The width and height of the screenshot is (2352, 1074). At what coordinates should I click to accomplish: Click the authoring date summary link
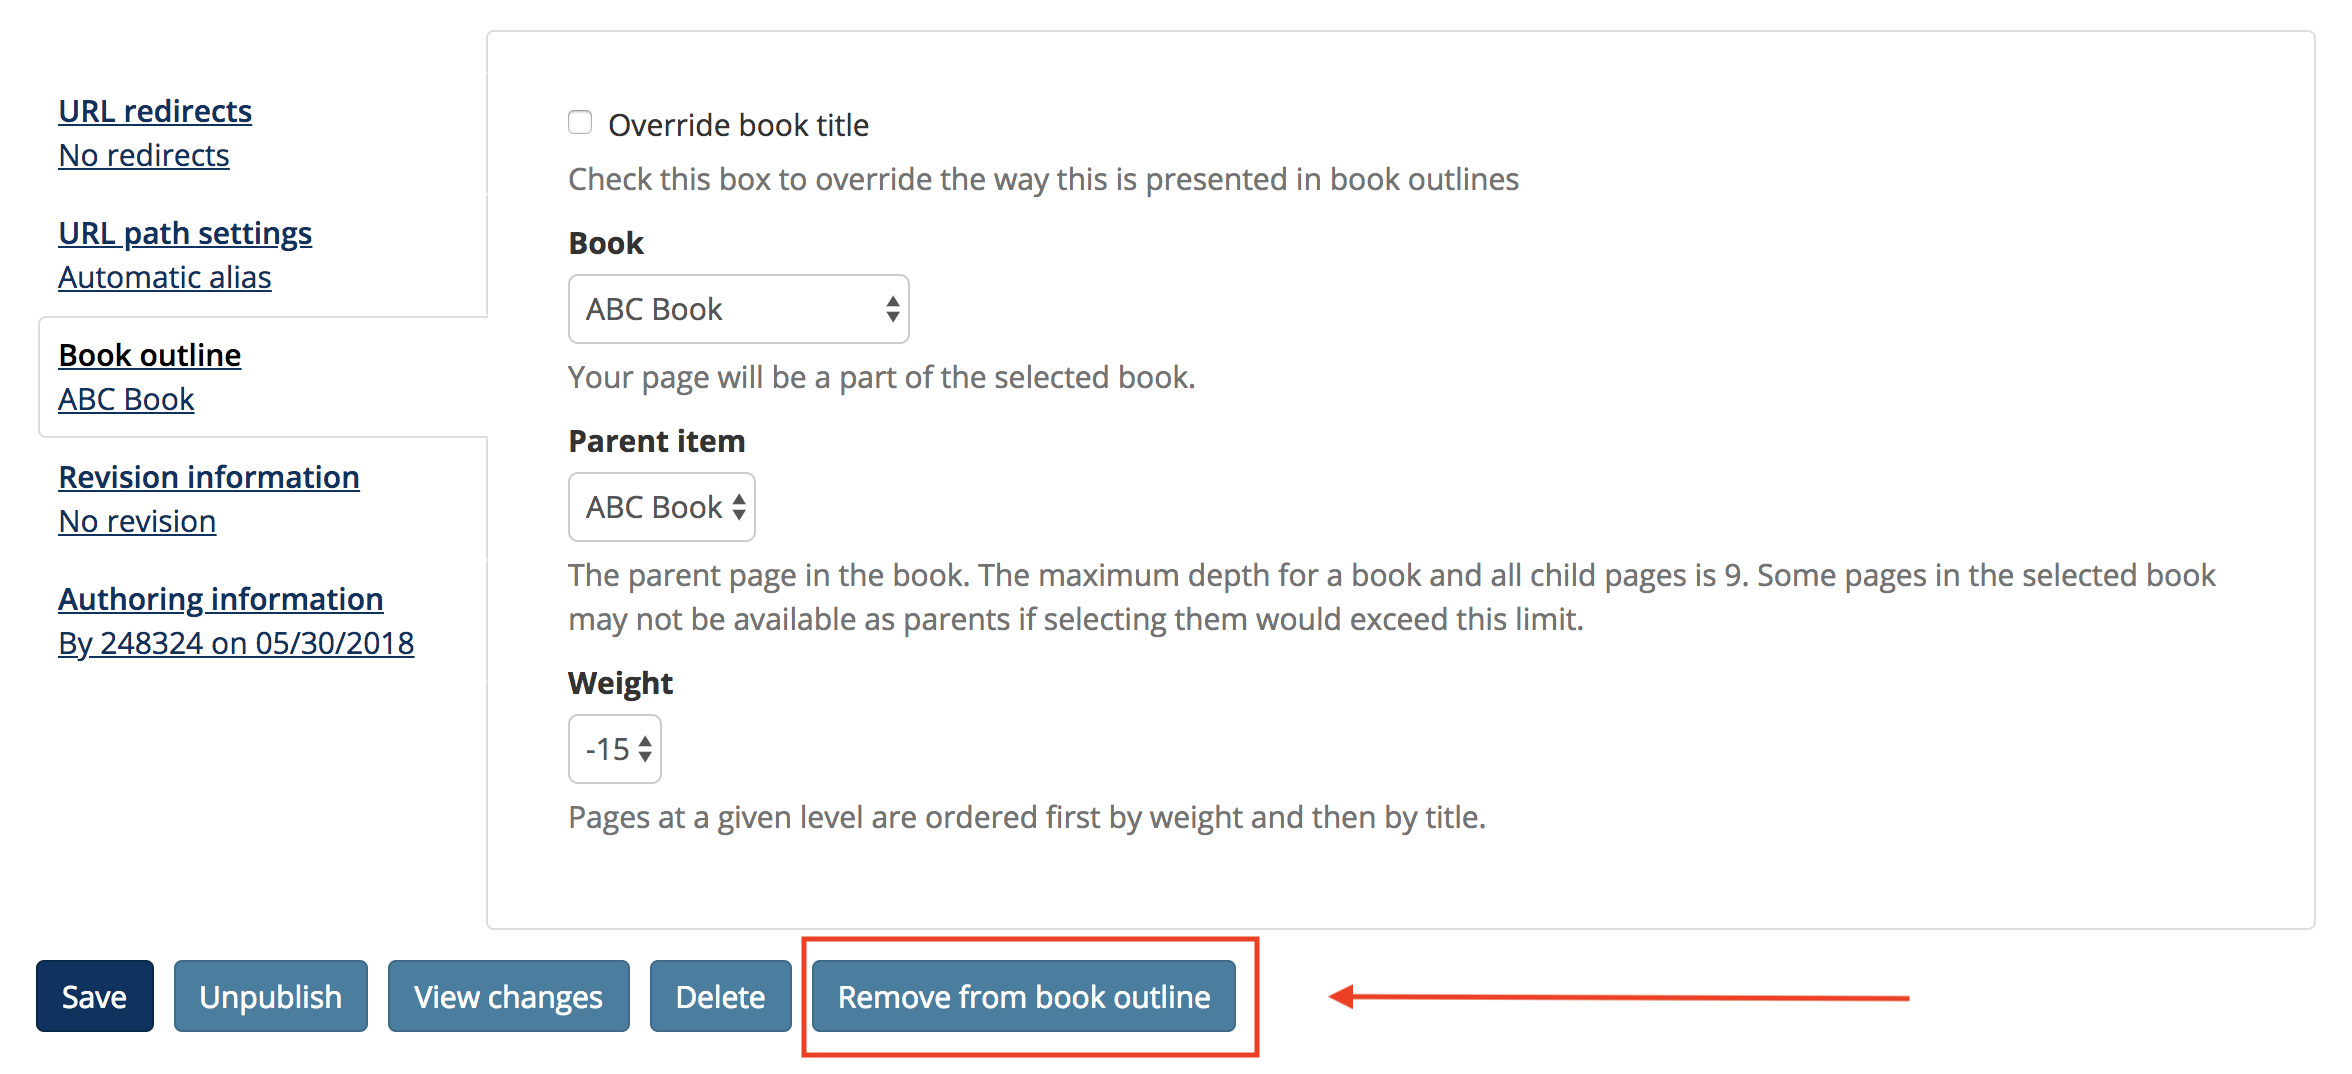click(x=236, y=643)
